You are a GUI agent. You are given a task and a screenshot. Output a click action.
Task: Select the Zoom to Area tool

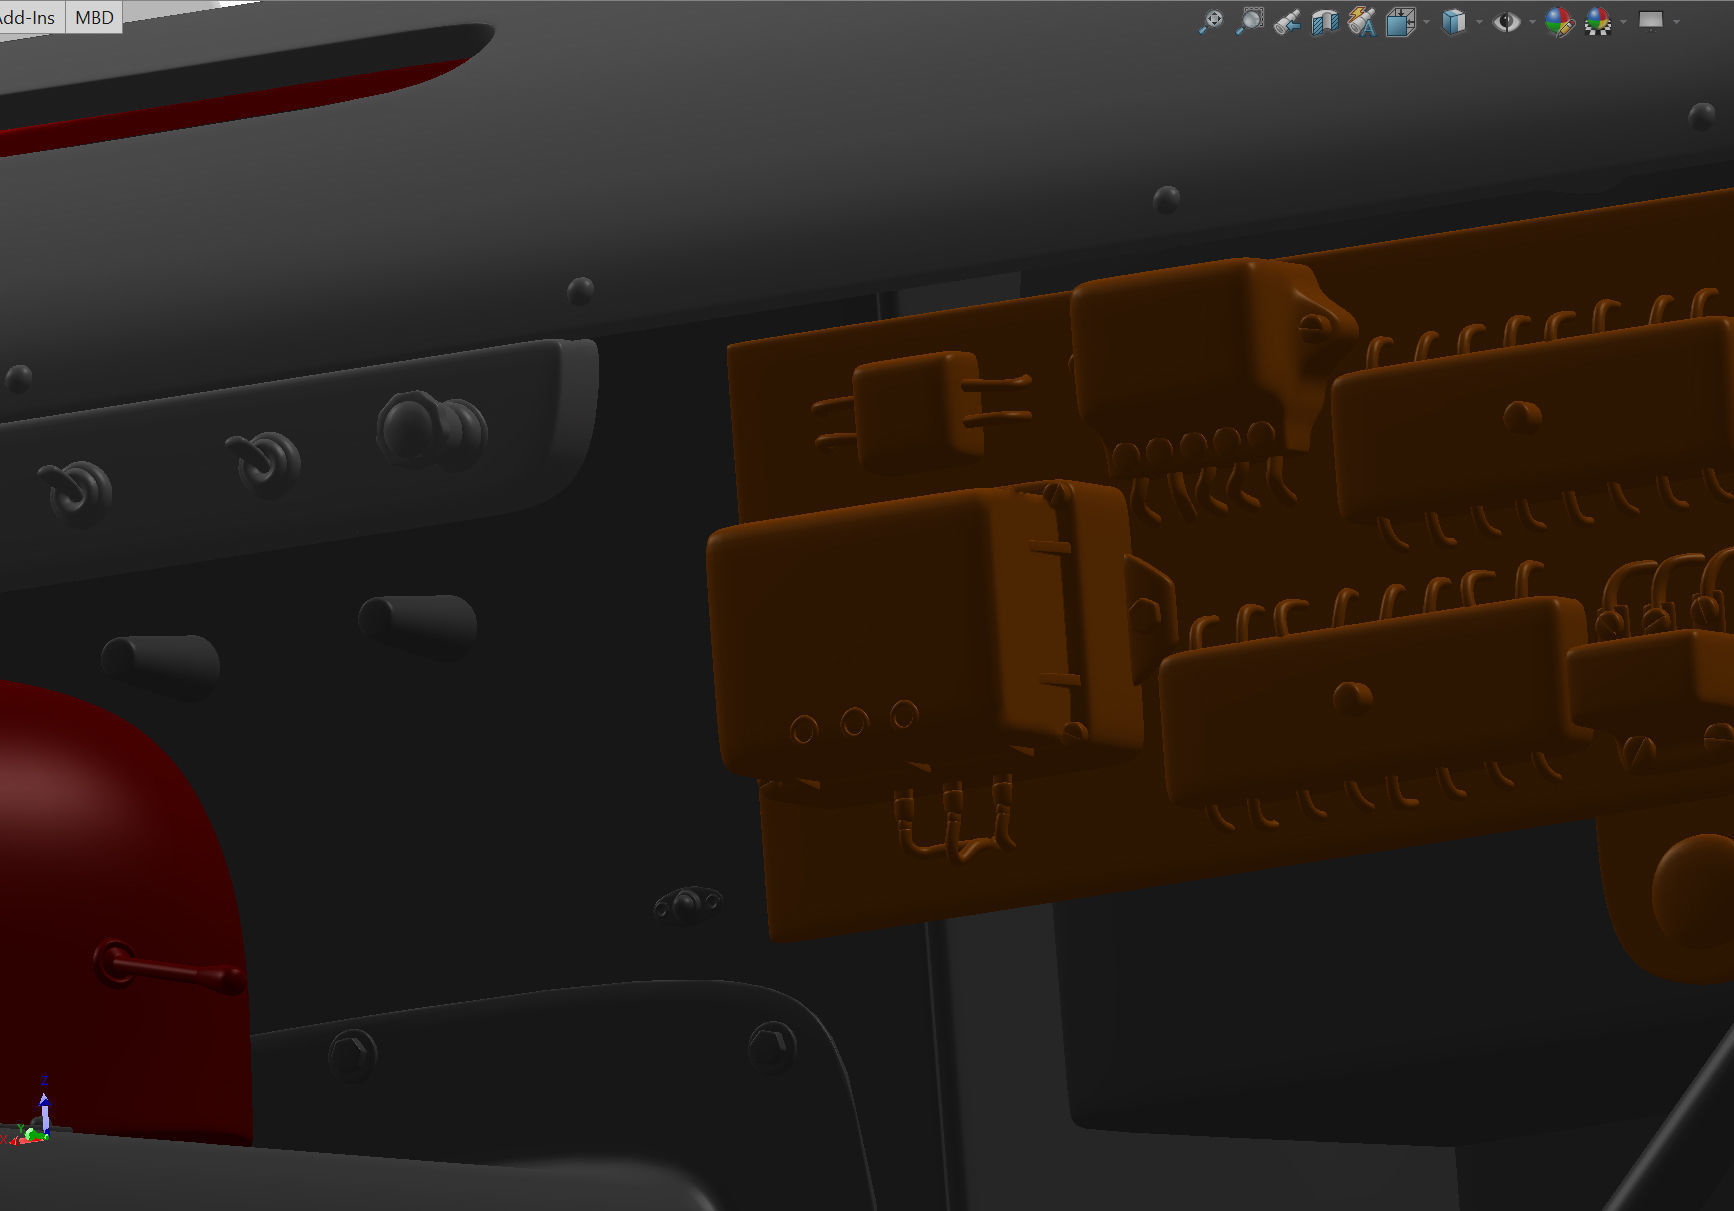(1250, 21)
